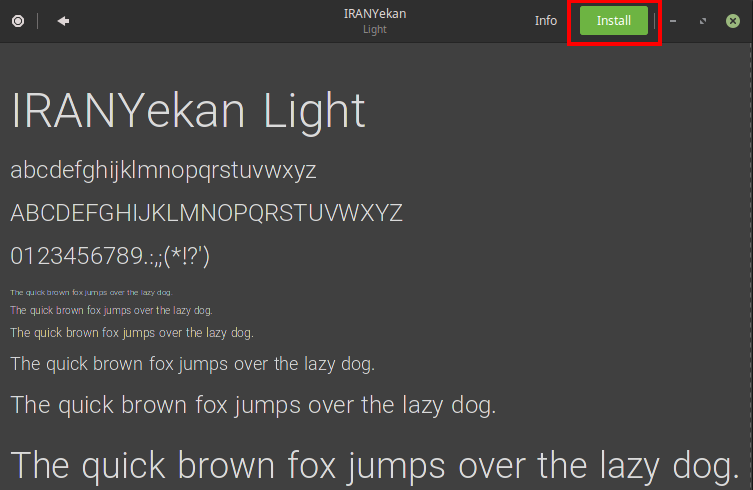Open the Info view
This screenshot has height=490, width=753.
pyautogui.click(x=546, y=21)
